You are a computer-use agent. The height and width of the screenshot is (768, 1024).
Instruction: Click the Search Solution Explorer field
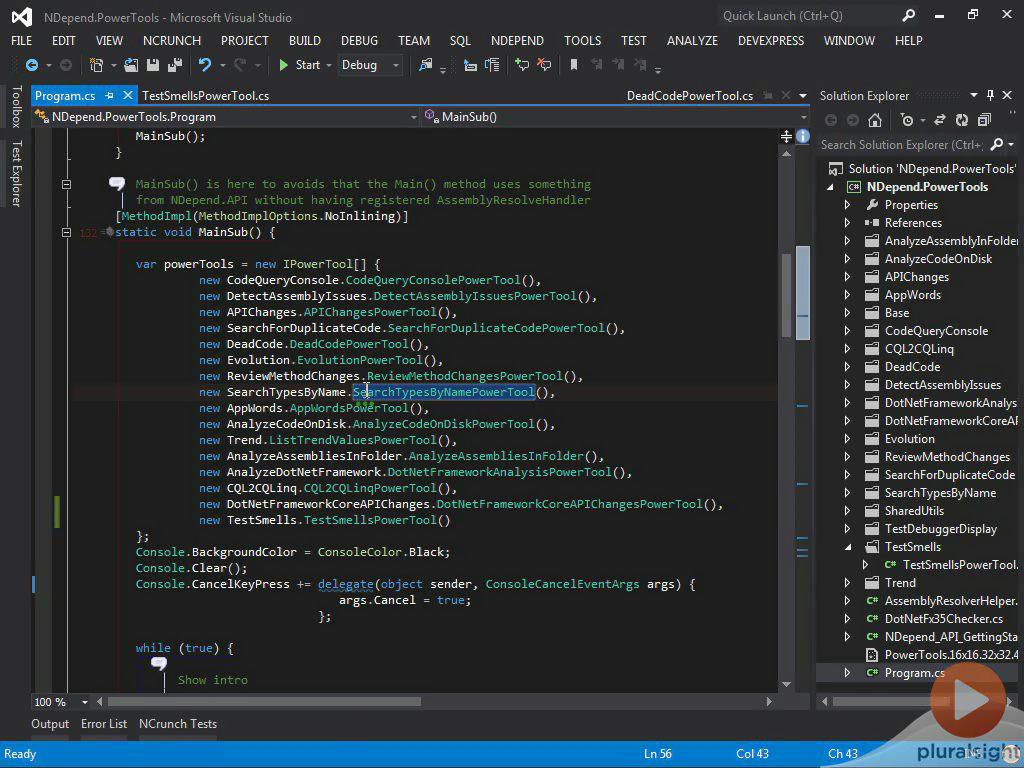(x=901, y=144)
